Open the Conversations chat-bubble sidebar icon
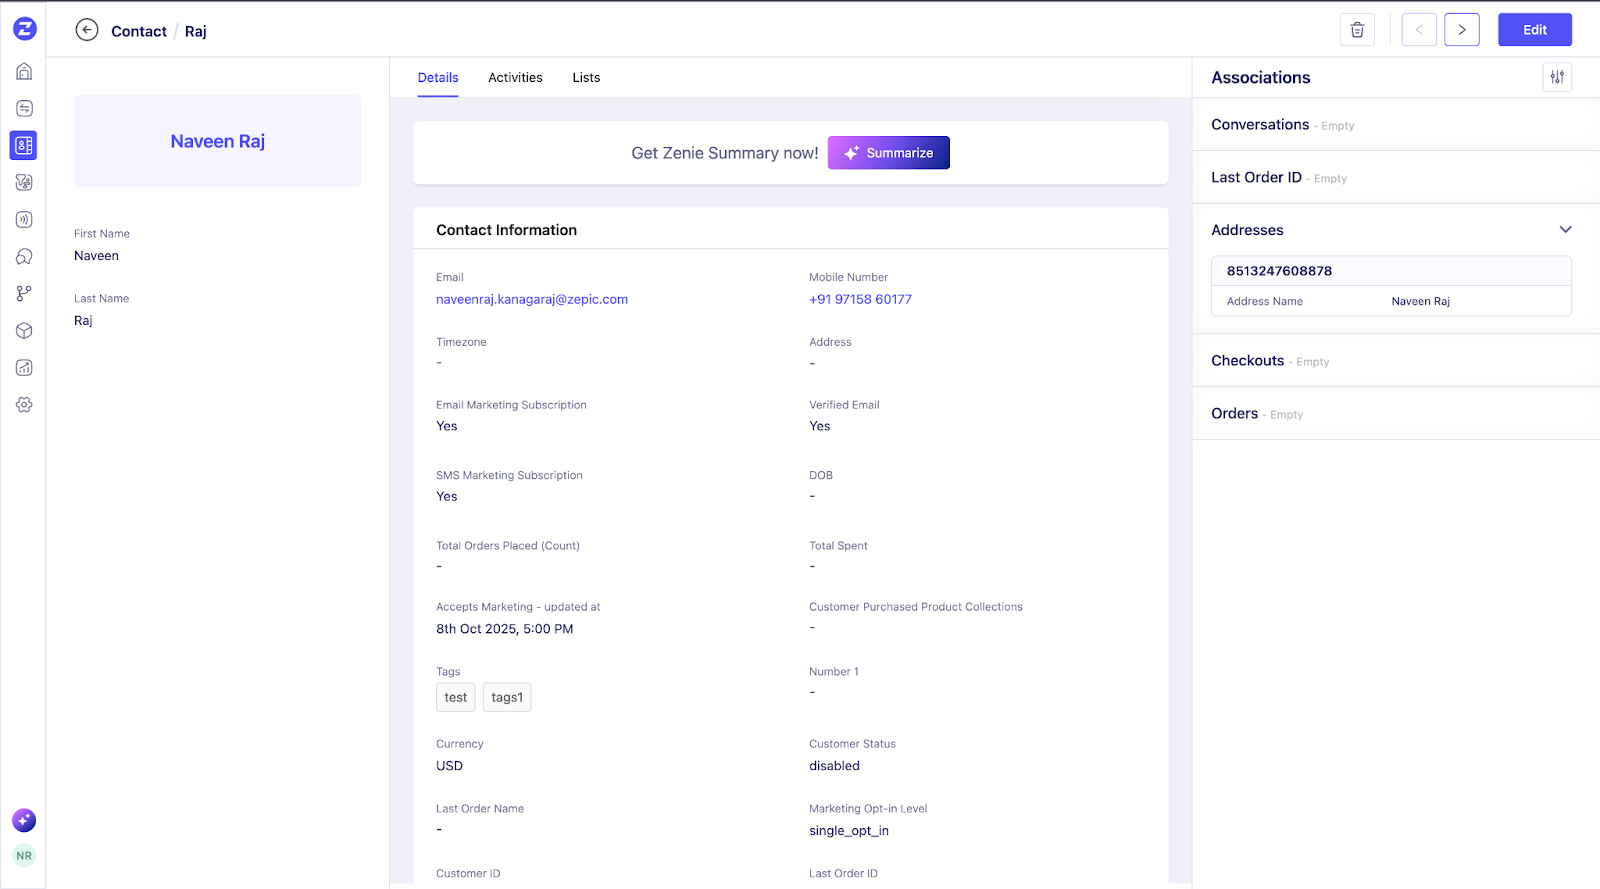 click(24, 257)
